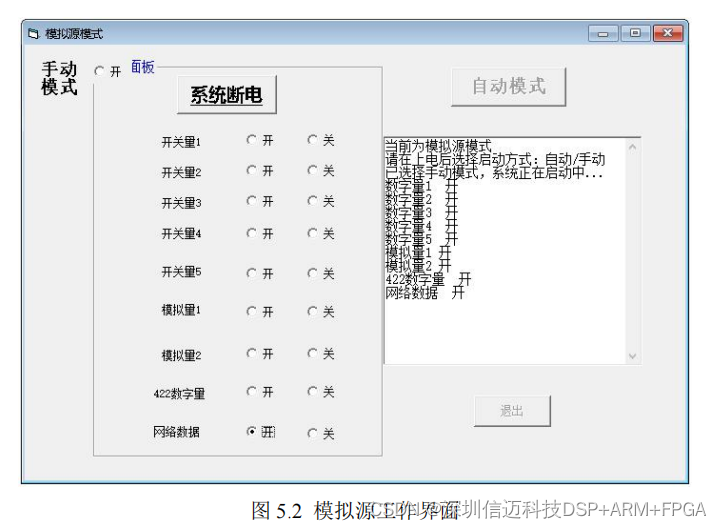Enable 开关量4 by choosing 开
The image size is (722, 528).
coord(252,233)
